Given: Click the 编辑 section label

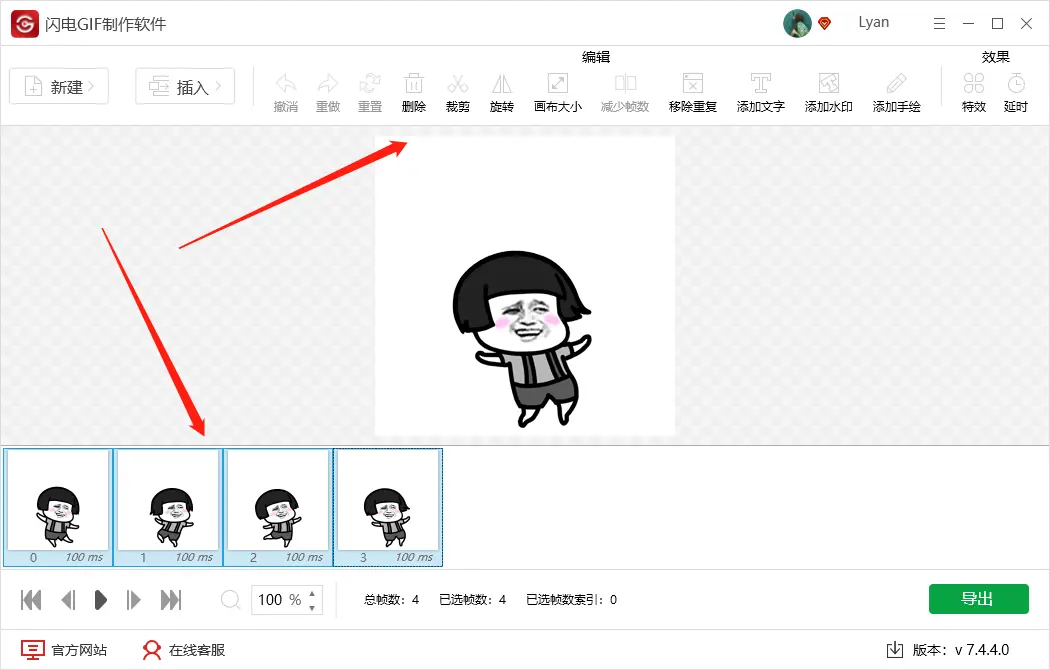Looking at the screenshot, I should pos(596,57).
